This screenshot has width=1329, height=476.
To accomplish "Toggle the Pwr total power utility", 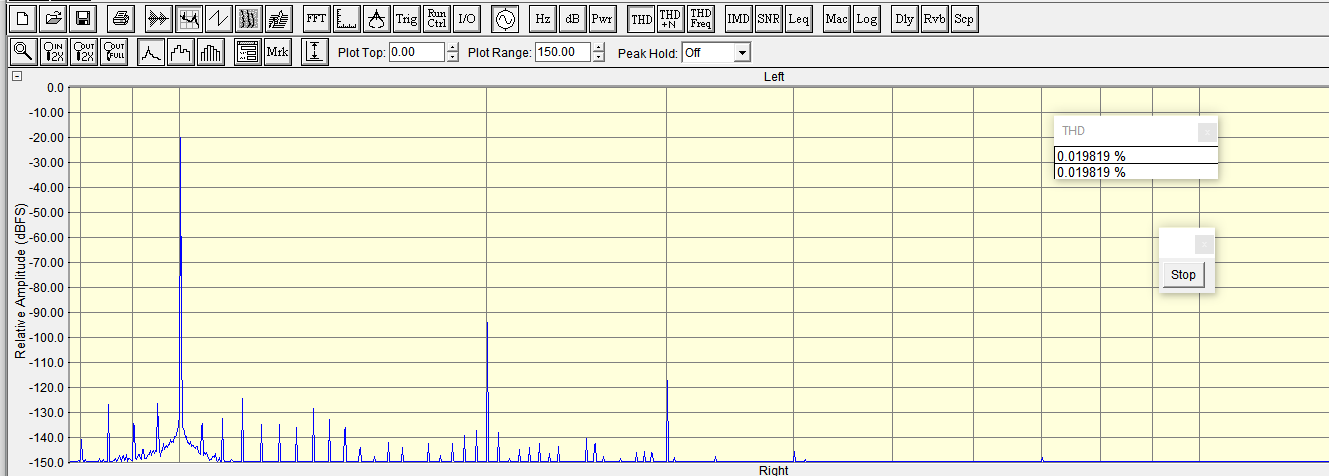I will coord(602,18).
